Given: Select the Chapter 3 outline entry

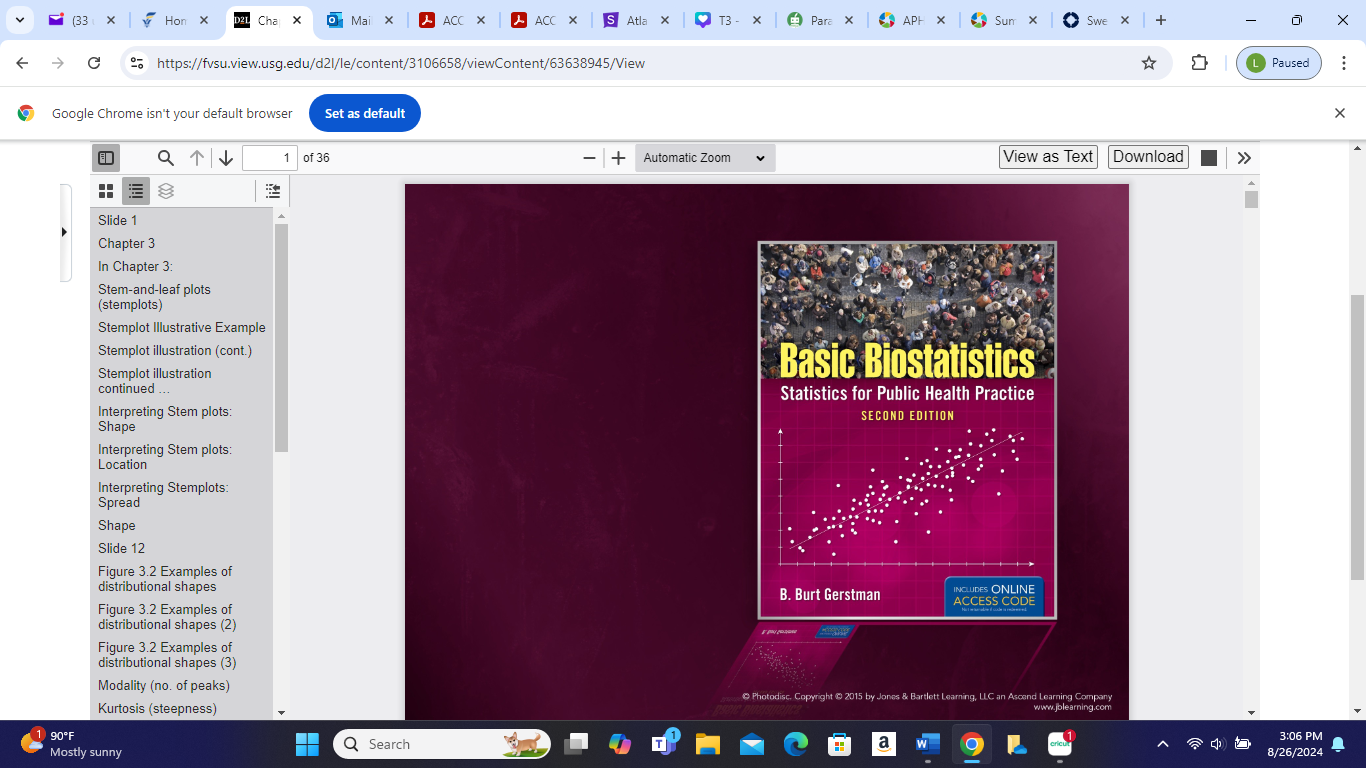Looking at the screenshot, I should (127, 243).
